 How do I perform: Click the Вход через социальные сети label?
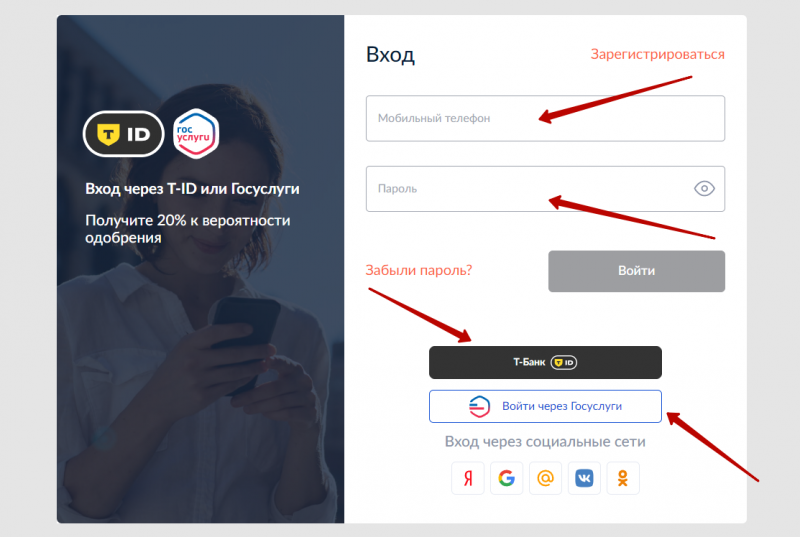pos(545,442)
